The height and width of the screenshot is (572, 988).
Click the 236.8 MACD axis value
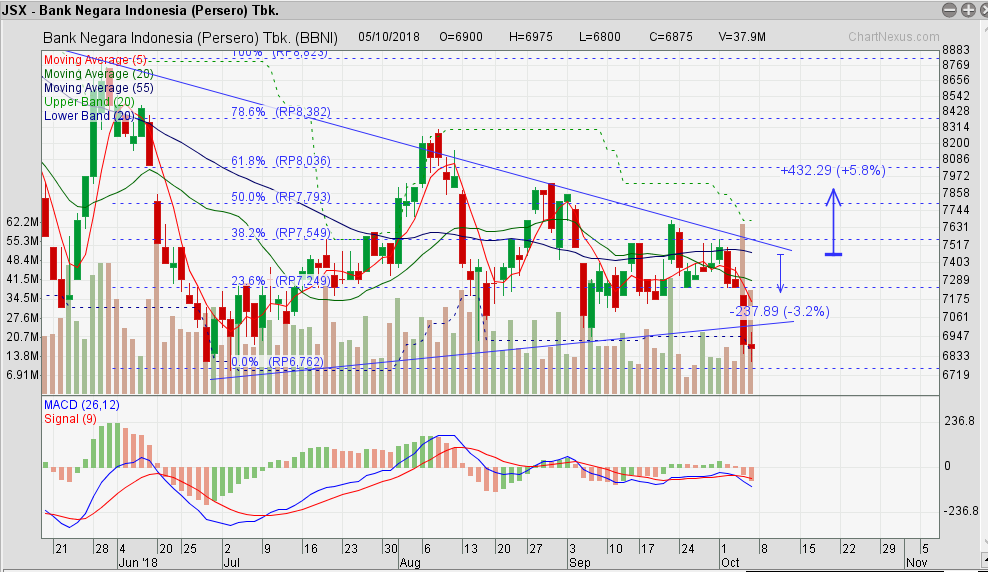pos(958,421)
